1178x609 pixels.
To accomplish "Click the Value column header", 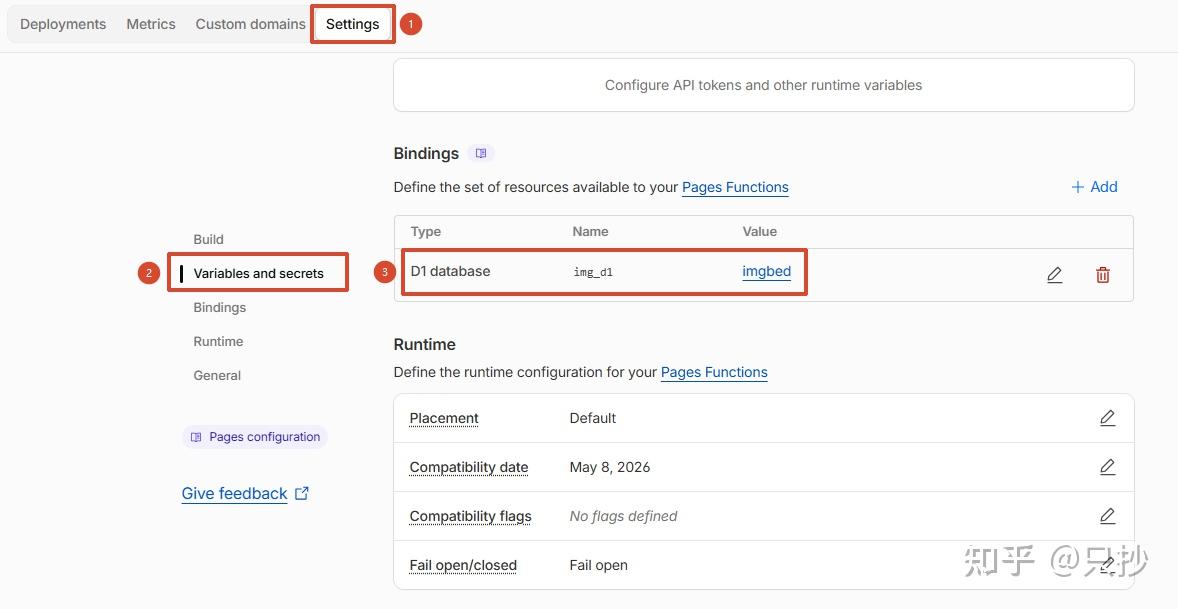I will (x=760, y=231).
